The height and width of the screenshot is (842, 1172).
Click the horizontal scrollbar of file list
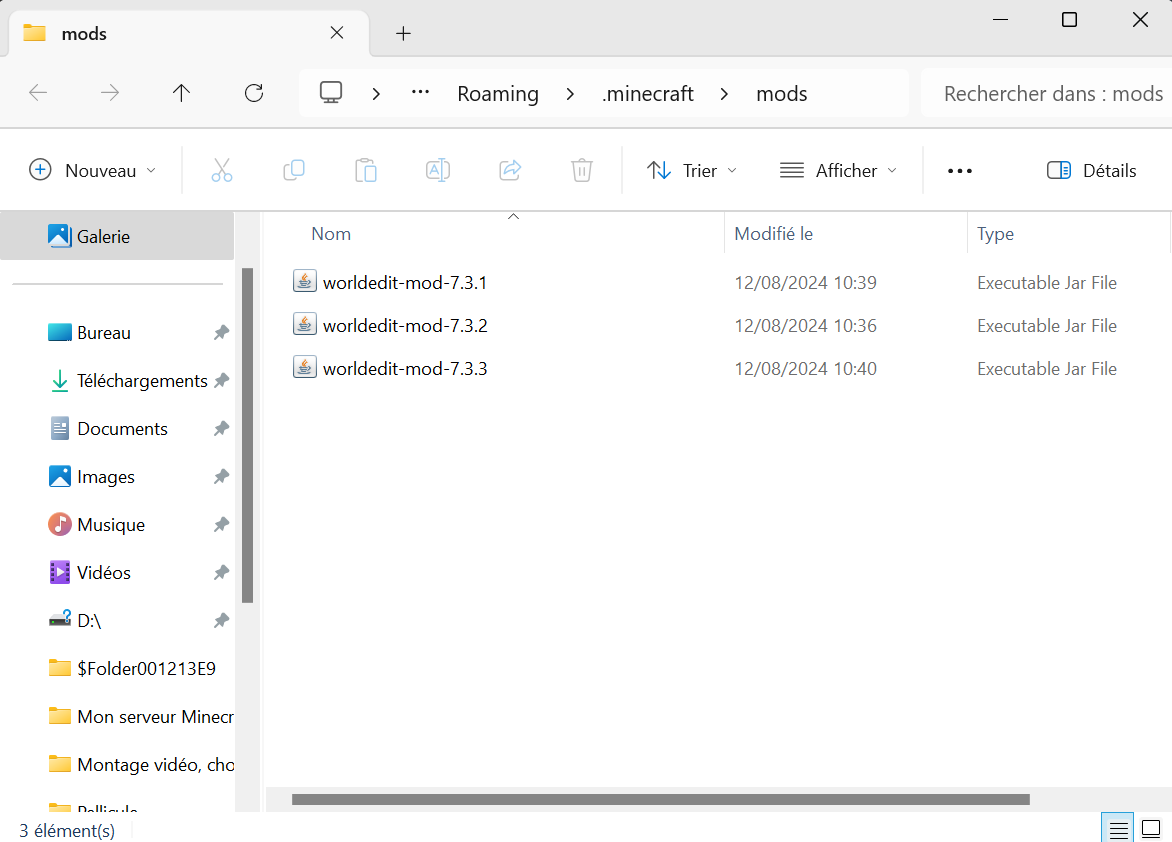(661, 799)
